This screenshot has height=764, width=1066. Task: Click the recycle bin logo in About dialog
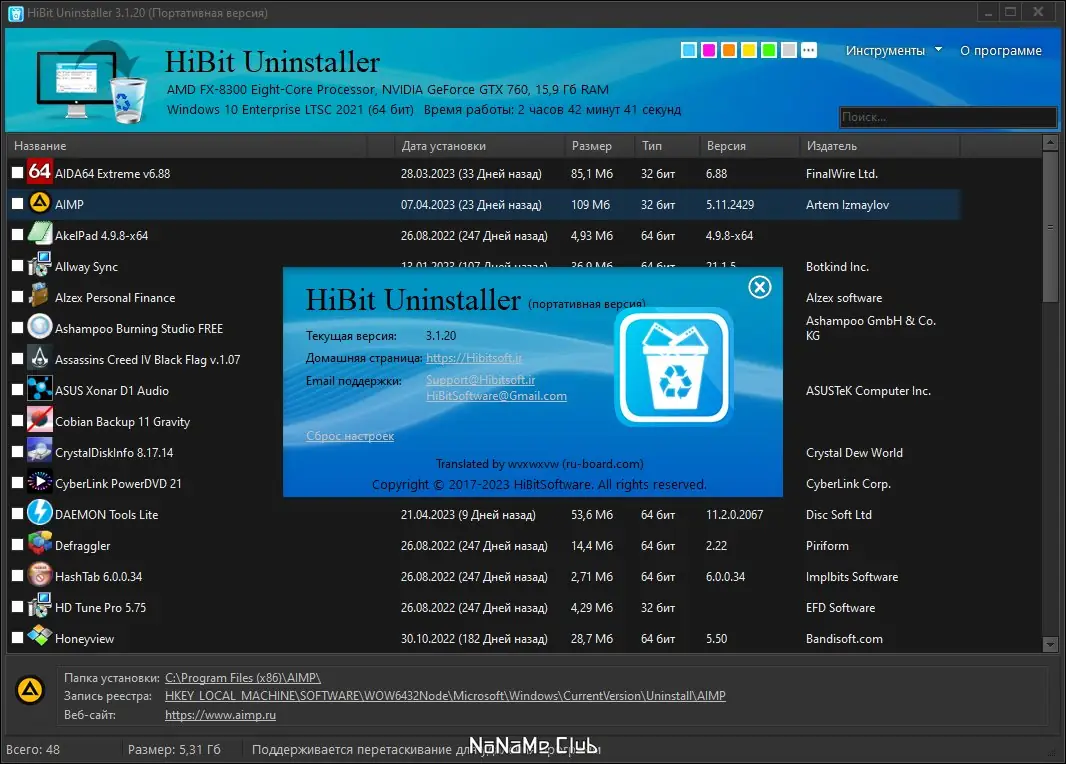point(674,368)
